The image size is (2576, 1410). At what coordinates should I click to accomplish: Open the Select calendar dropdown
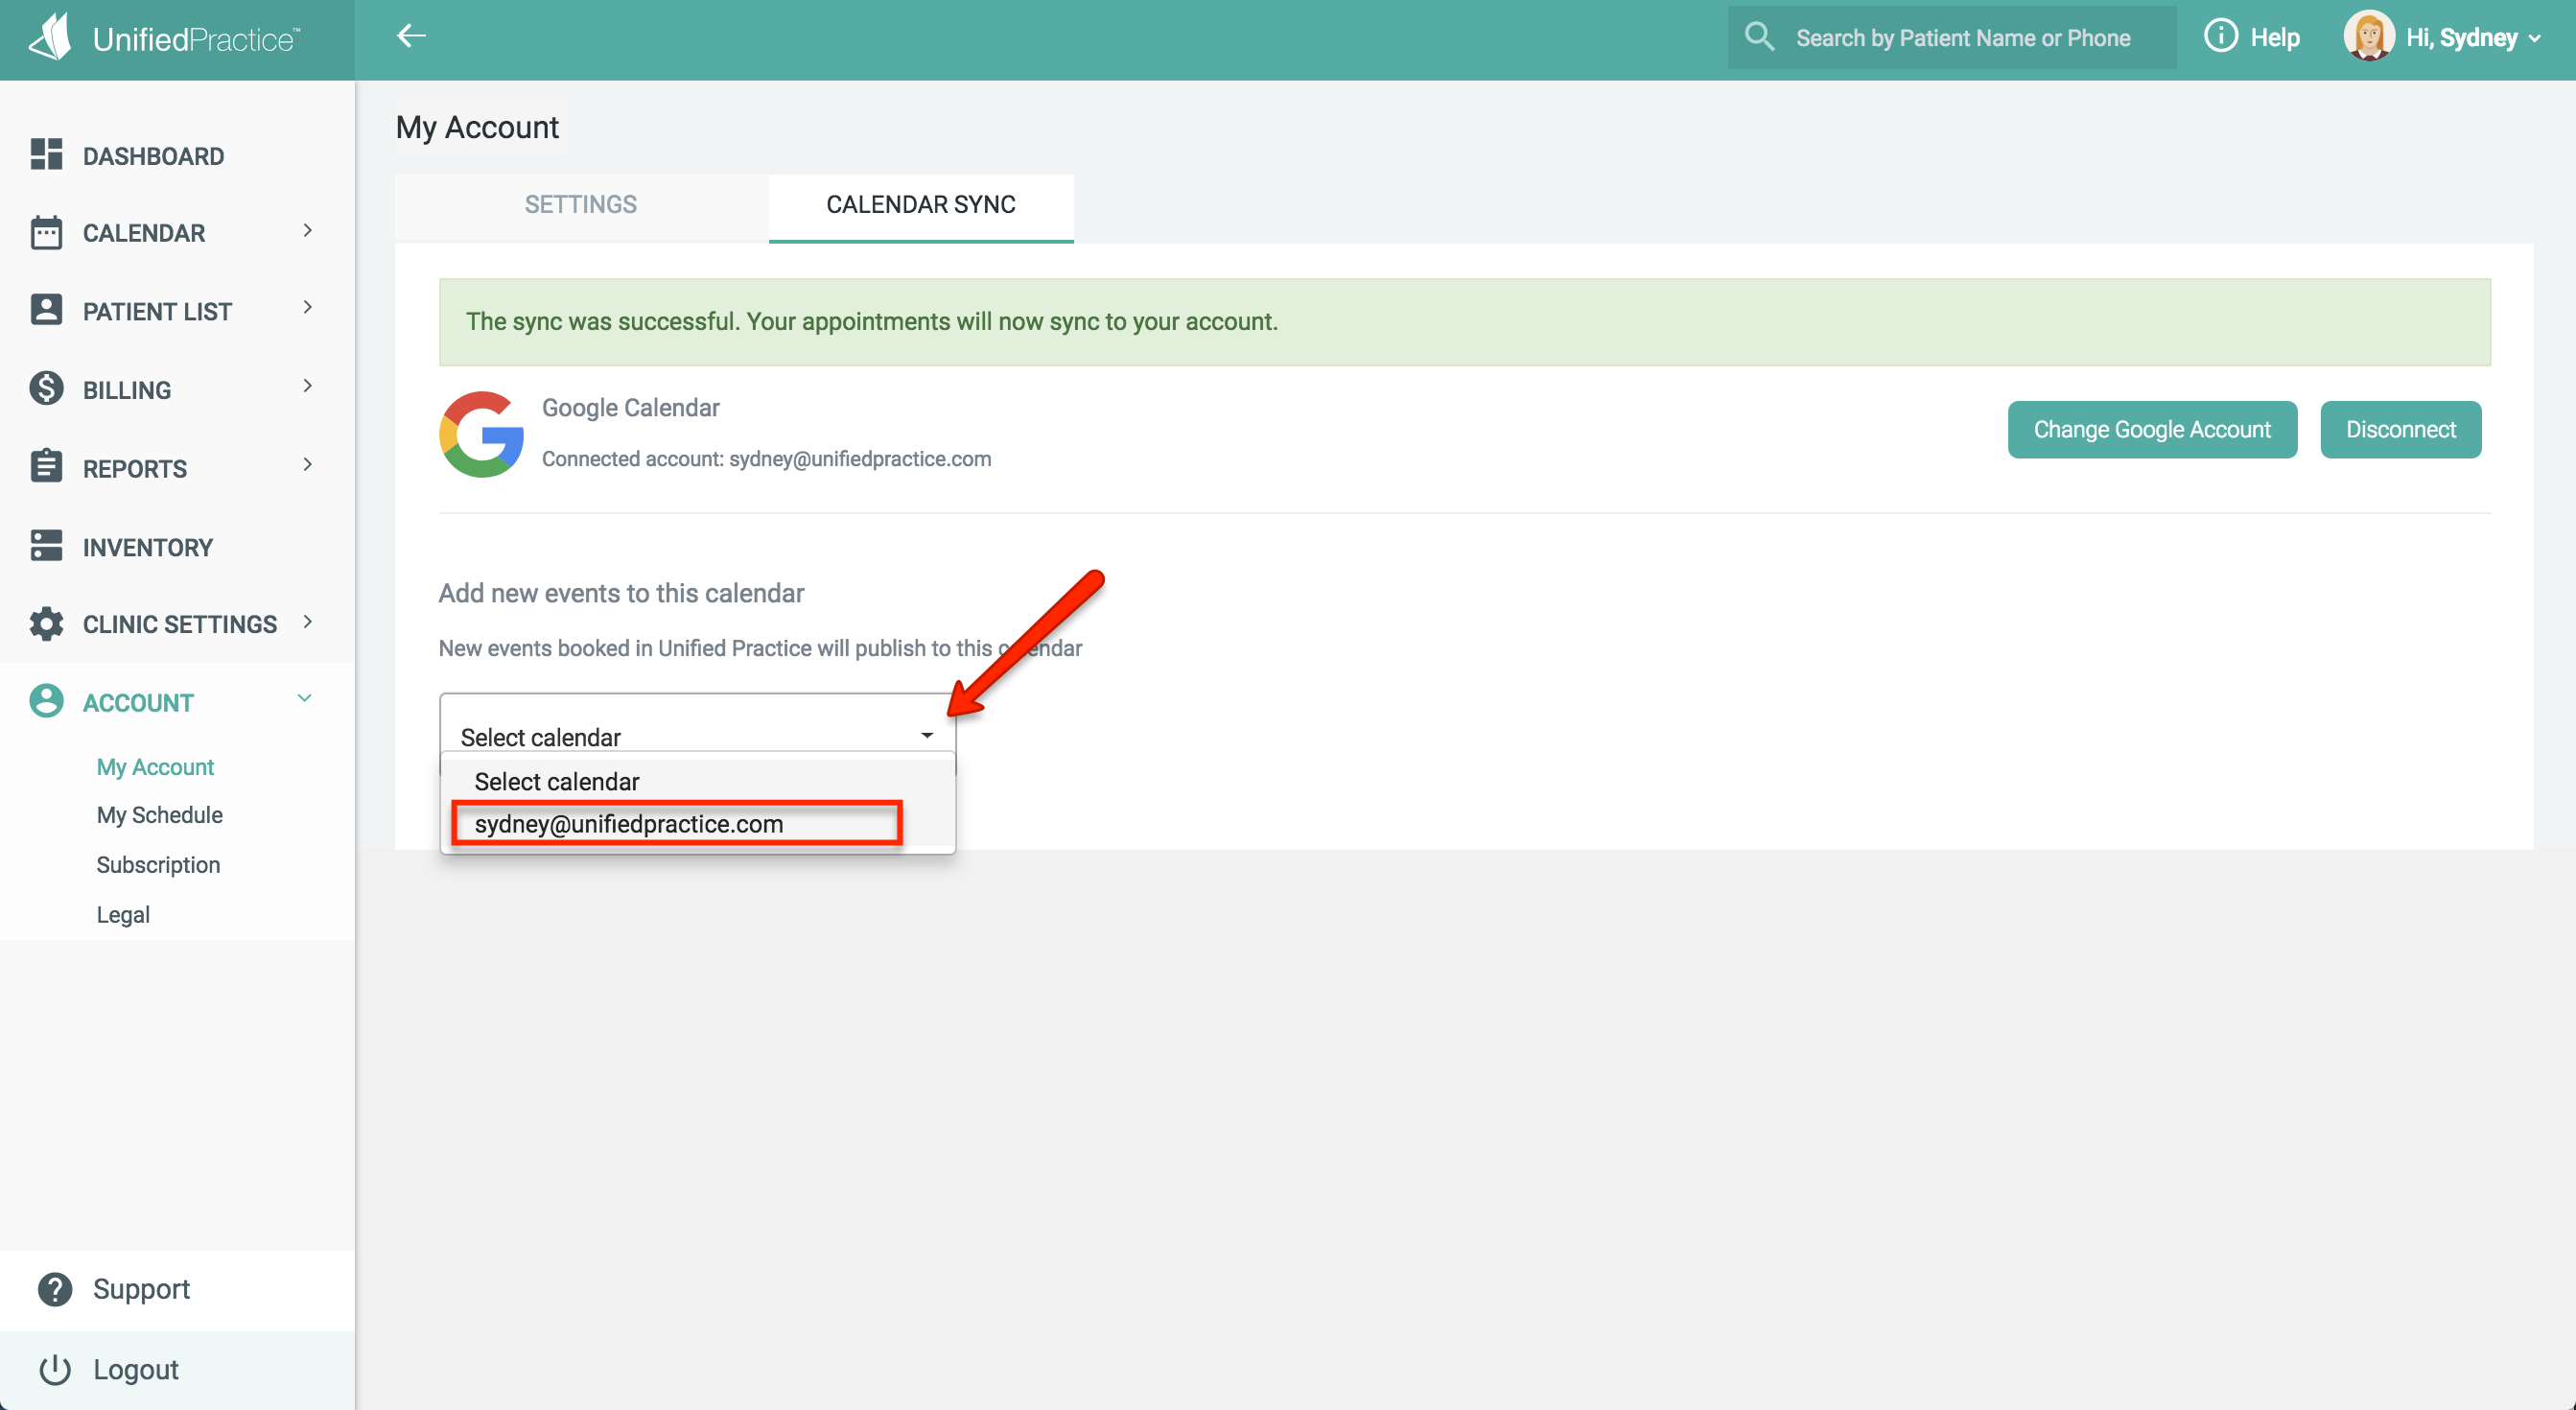[x=697, y=736]
